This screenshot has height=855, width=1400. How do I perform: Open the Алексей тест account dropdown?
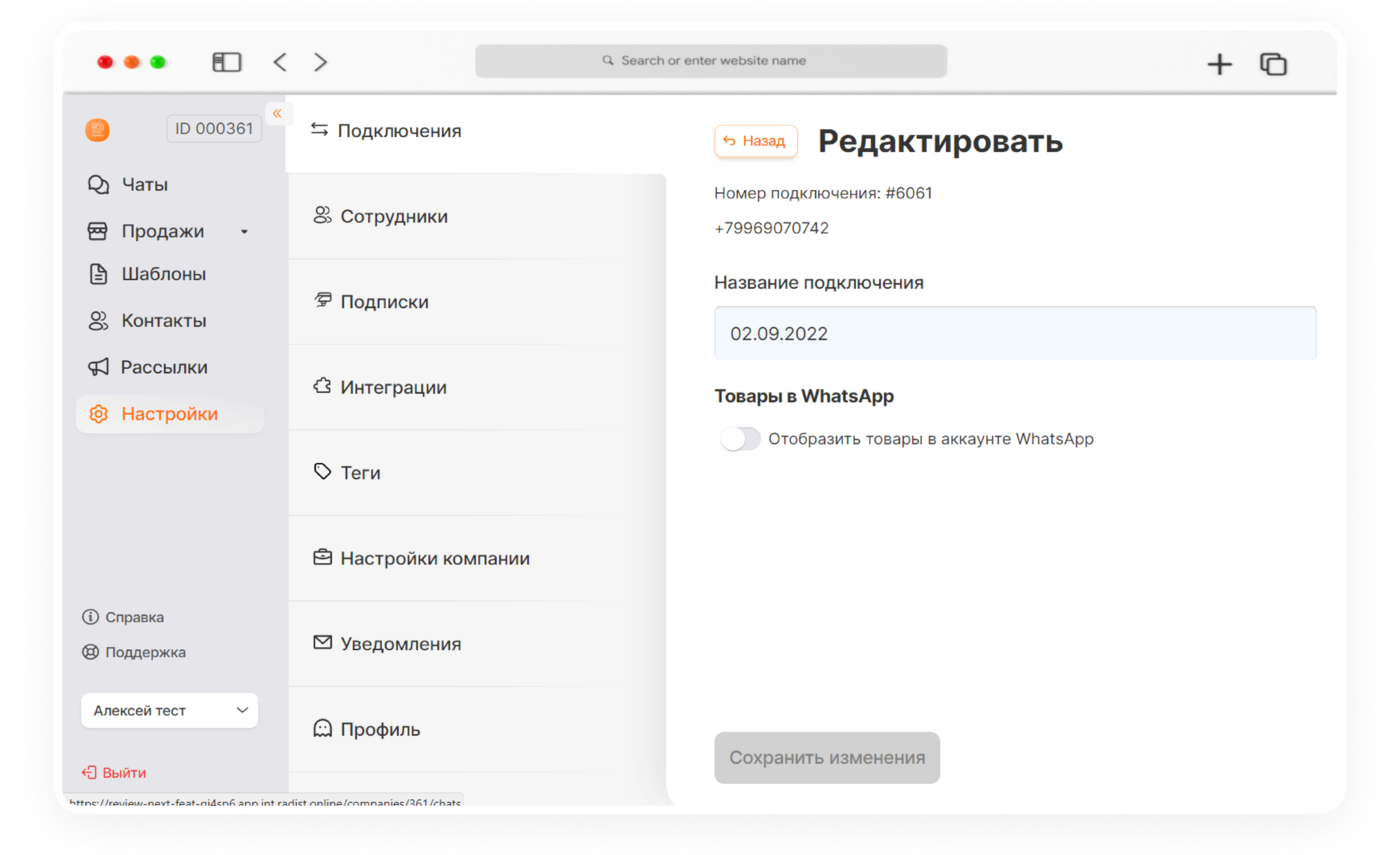click(169, 710)
